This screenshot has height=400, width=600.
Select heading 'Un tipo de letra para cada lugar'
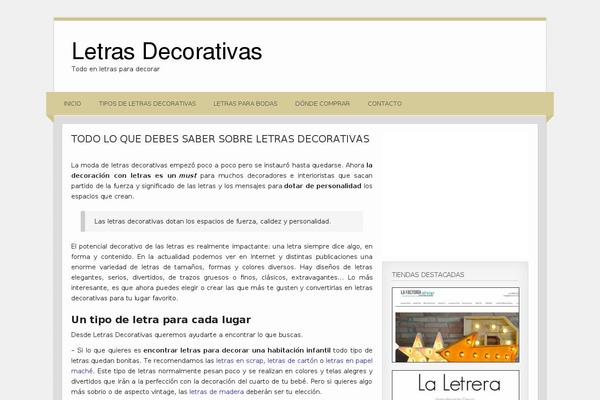click(x=161, y=320)
